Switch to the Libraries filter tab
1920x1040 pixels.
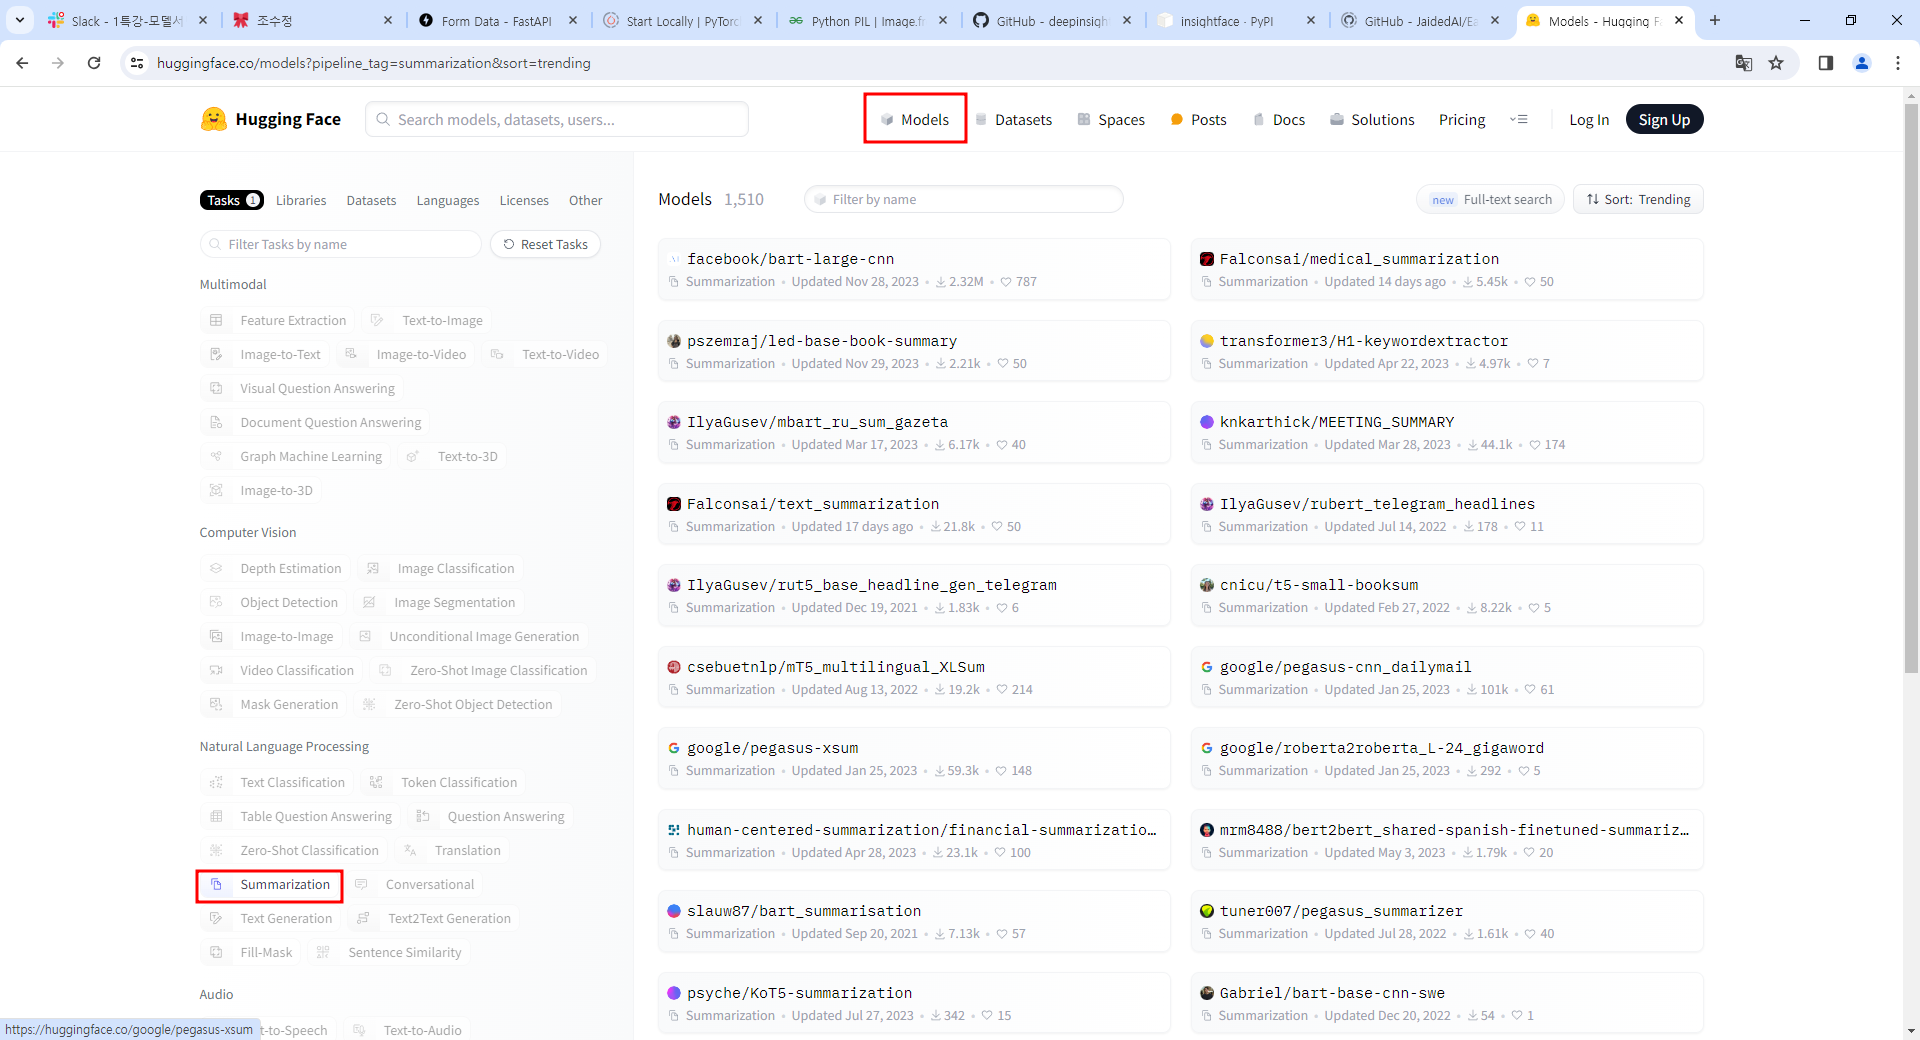[301, 200]
